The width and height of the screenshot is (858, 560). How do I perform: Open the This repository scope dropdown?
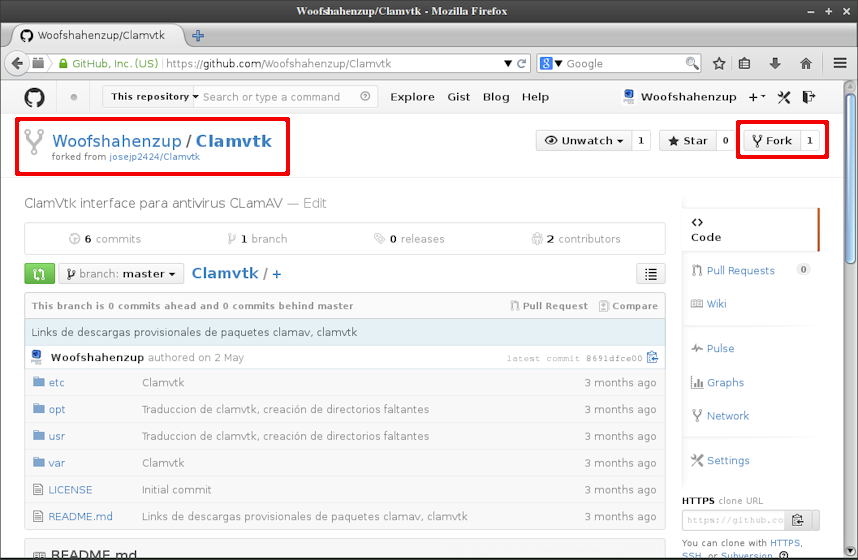point(154,97)
